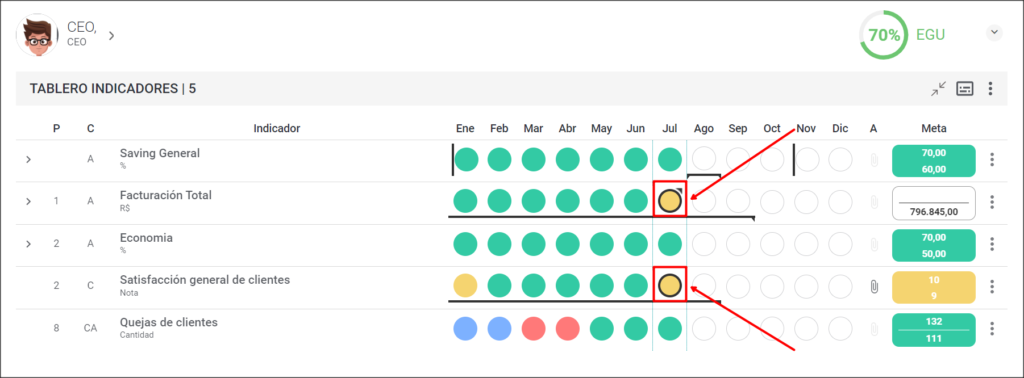This screenshot has width=1024, height=378.
Task: Click the Dic month column header
Action: pyautogui.click(x=840, y=129)
